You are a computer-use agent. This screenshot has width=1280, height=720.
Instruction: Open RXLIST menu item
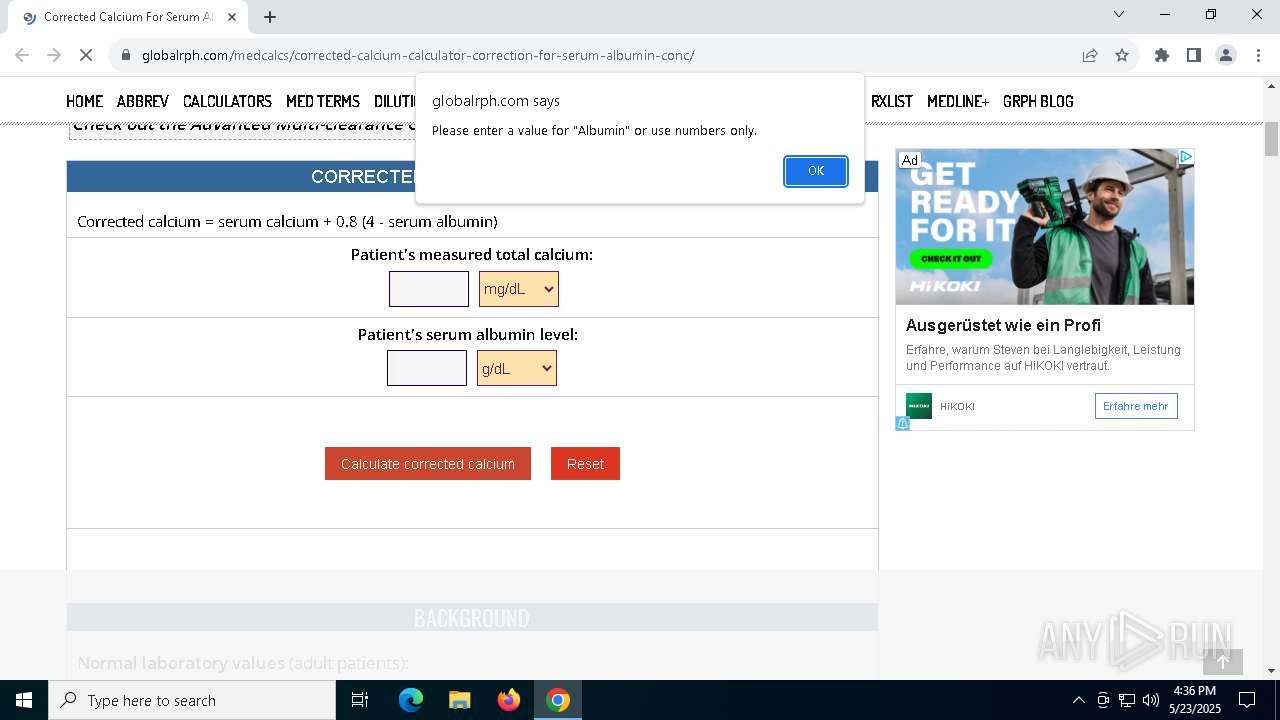tap(892, 101)
